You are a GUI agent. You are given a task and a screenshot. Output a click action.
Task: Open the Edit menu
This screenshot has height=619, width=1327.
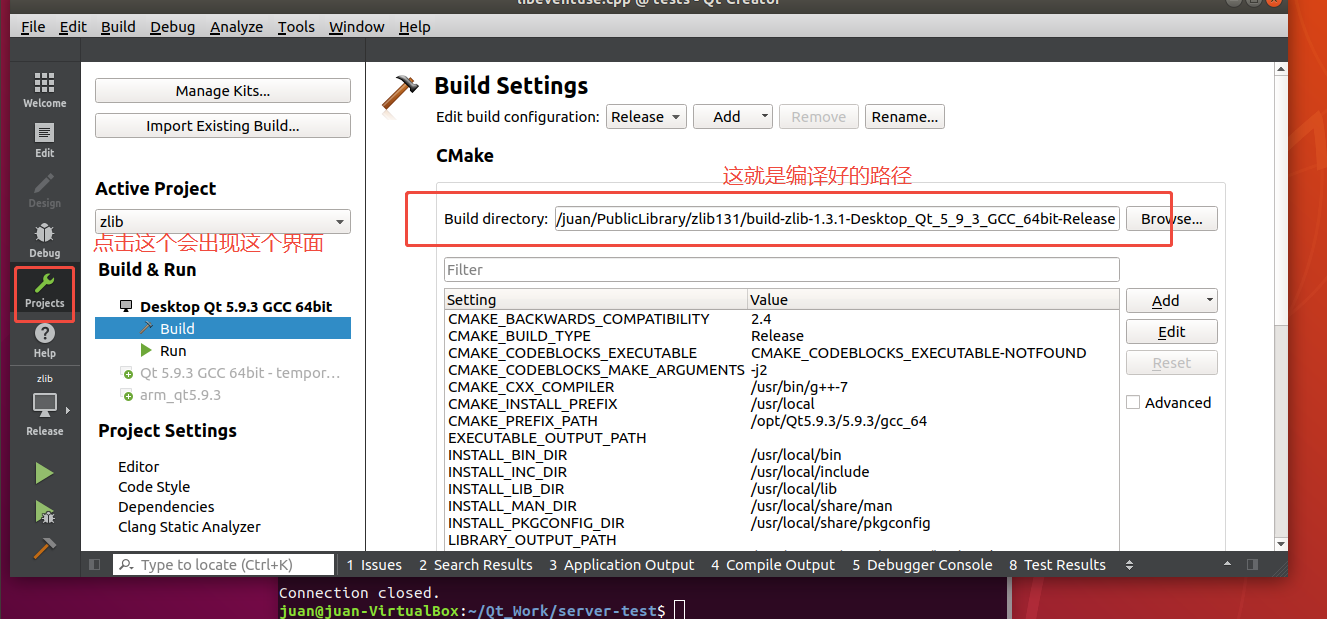[73, 27]
